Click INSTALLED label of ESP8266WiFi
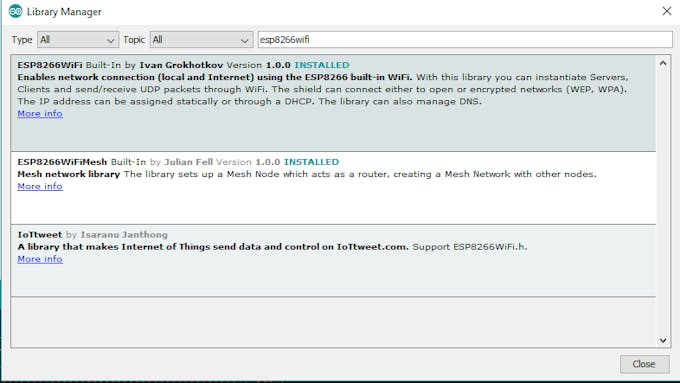Image resolution: width=680 pixels, height=383 pixels. coord(322,65)
